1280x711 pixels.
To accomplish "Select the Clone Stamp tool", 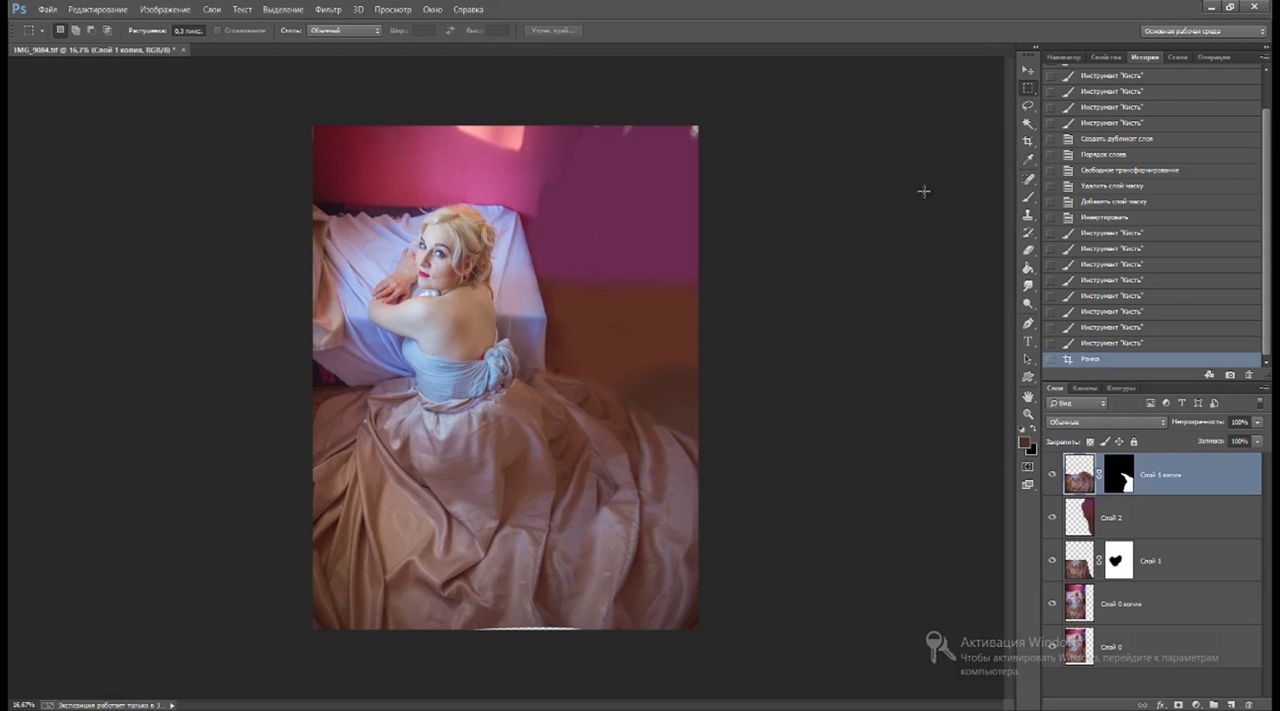I will pyautogui.click(x=1028, y=215).
